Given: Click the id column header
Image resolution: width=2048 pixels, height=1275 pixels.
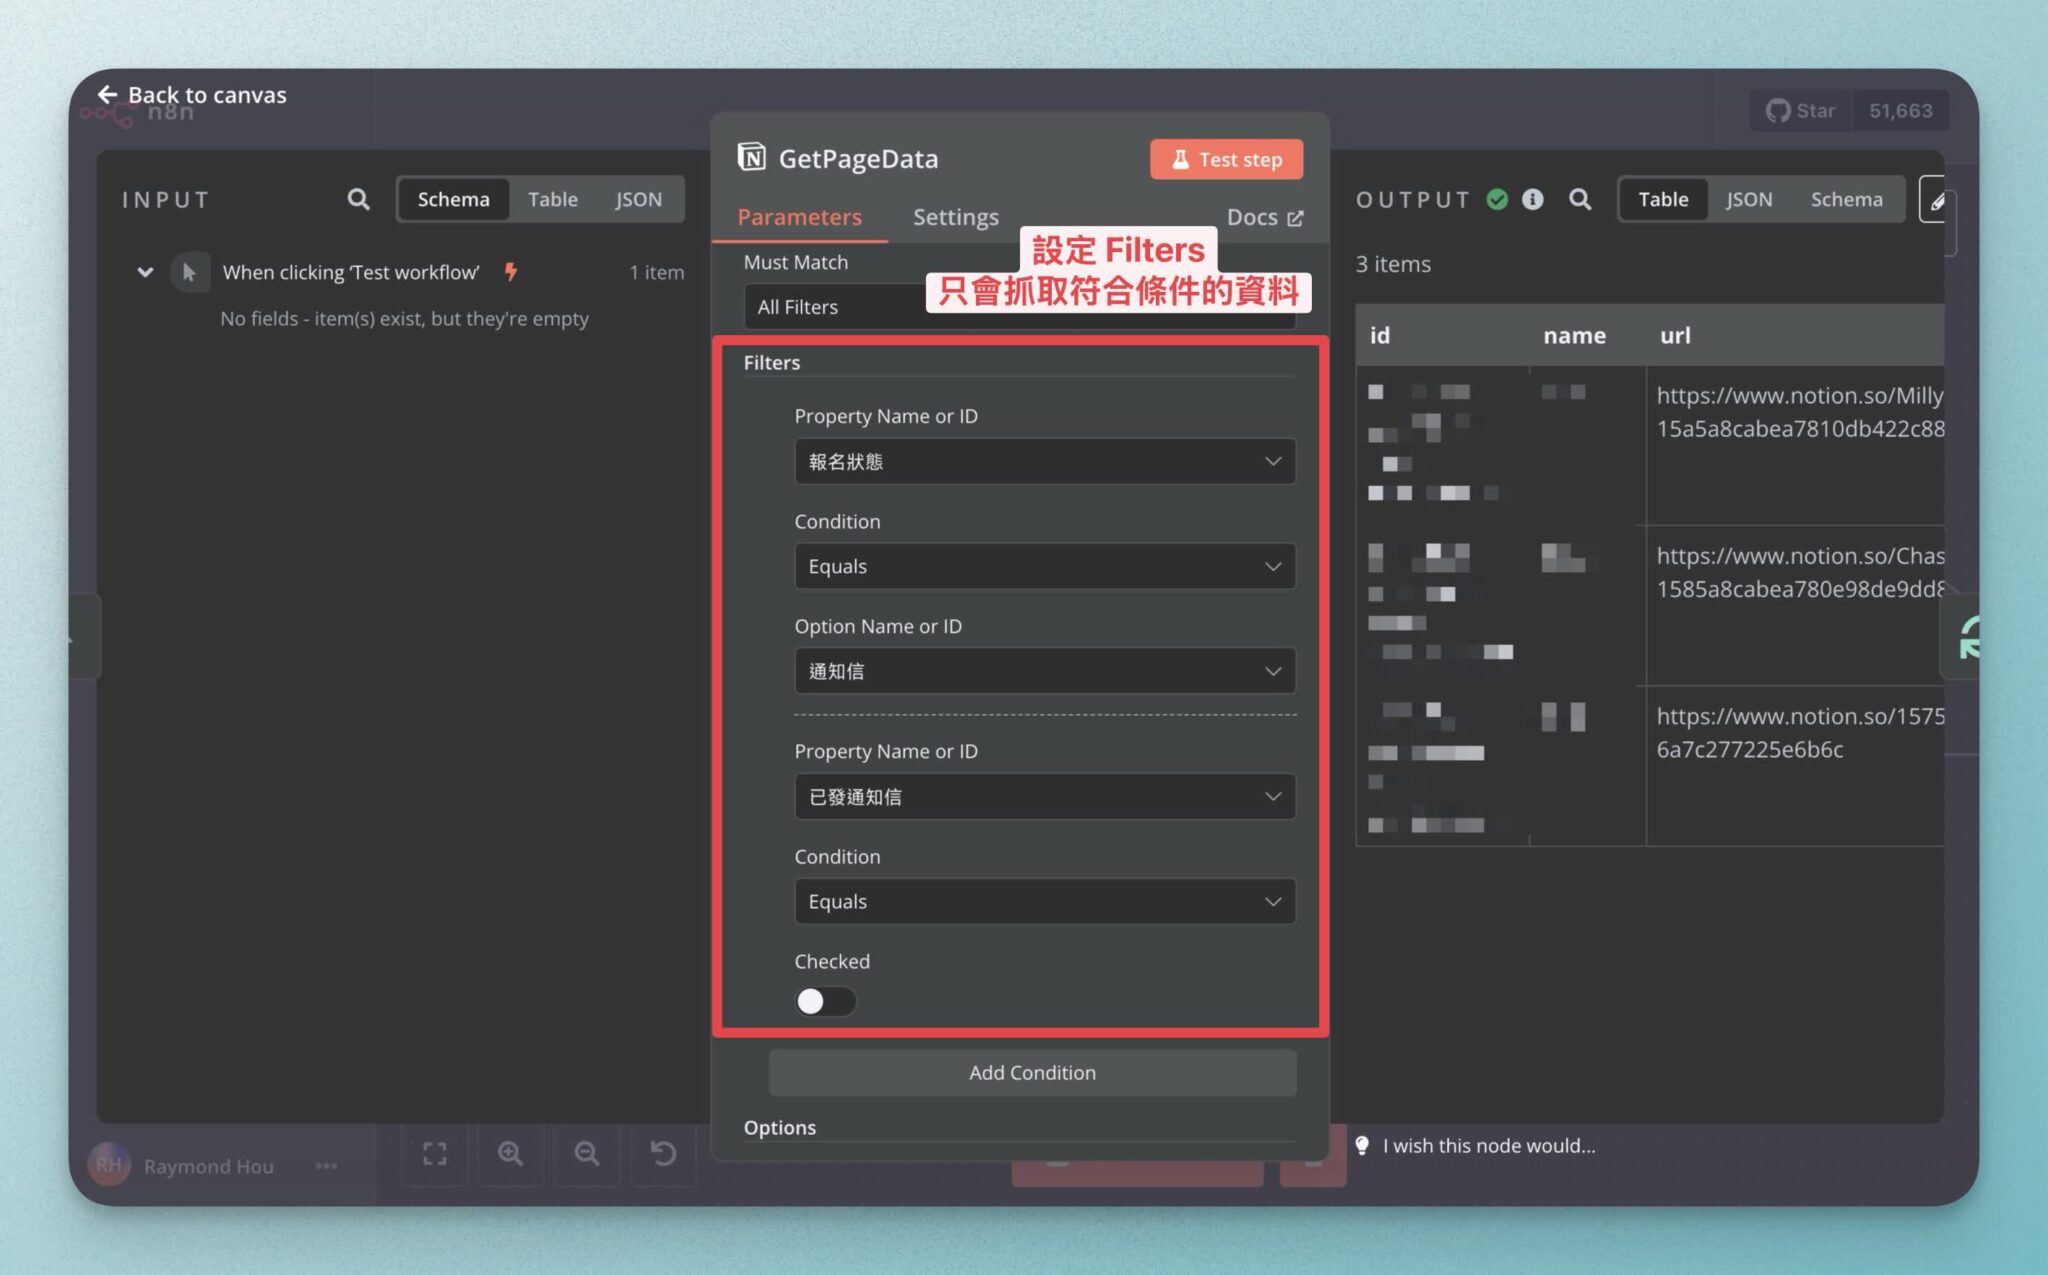Looking at the screenshot, I should click(1379, 335).
